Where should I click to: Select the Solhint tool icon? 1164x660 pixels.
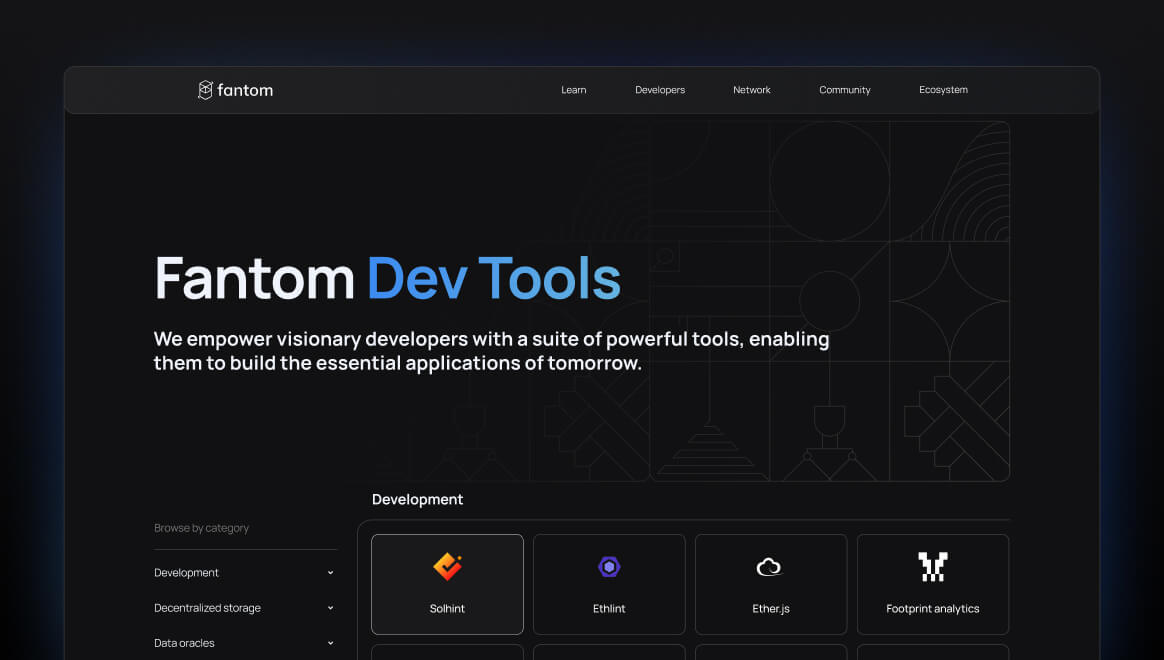(447, 566)
